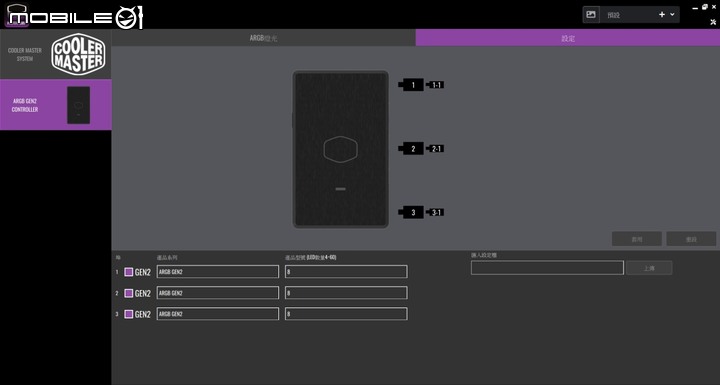
Task: Click the small controller thumbnail in the sidebar
Action: pyautogui.click(x=79, y=105)
